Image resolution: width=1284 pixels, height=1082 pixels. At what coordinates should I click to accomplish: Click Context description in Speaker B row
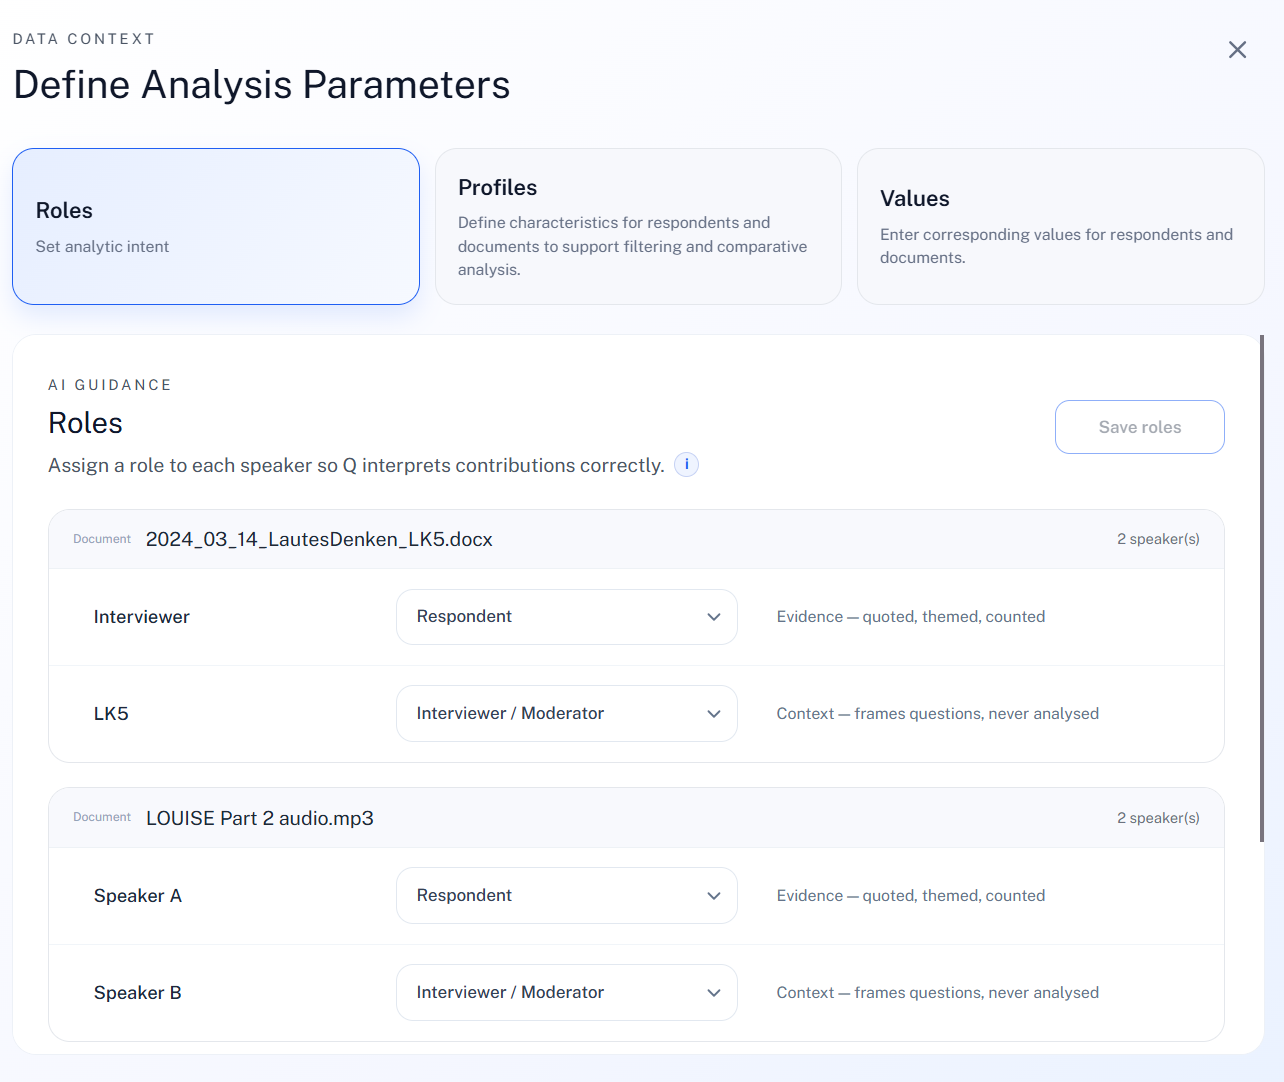click(938, 993)
